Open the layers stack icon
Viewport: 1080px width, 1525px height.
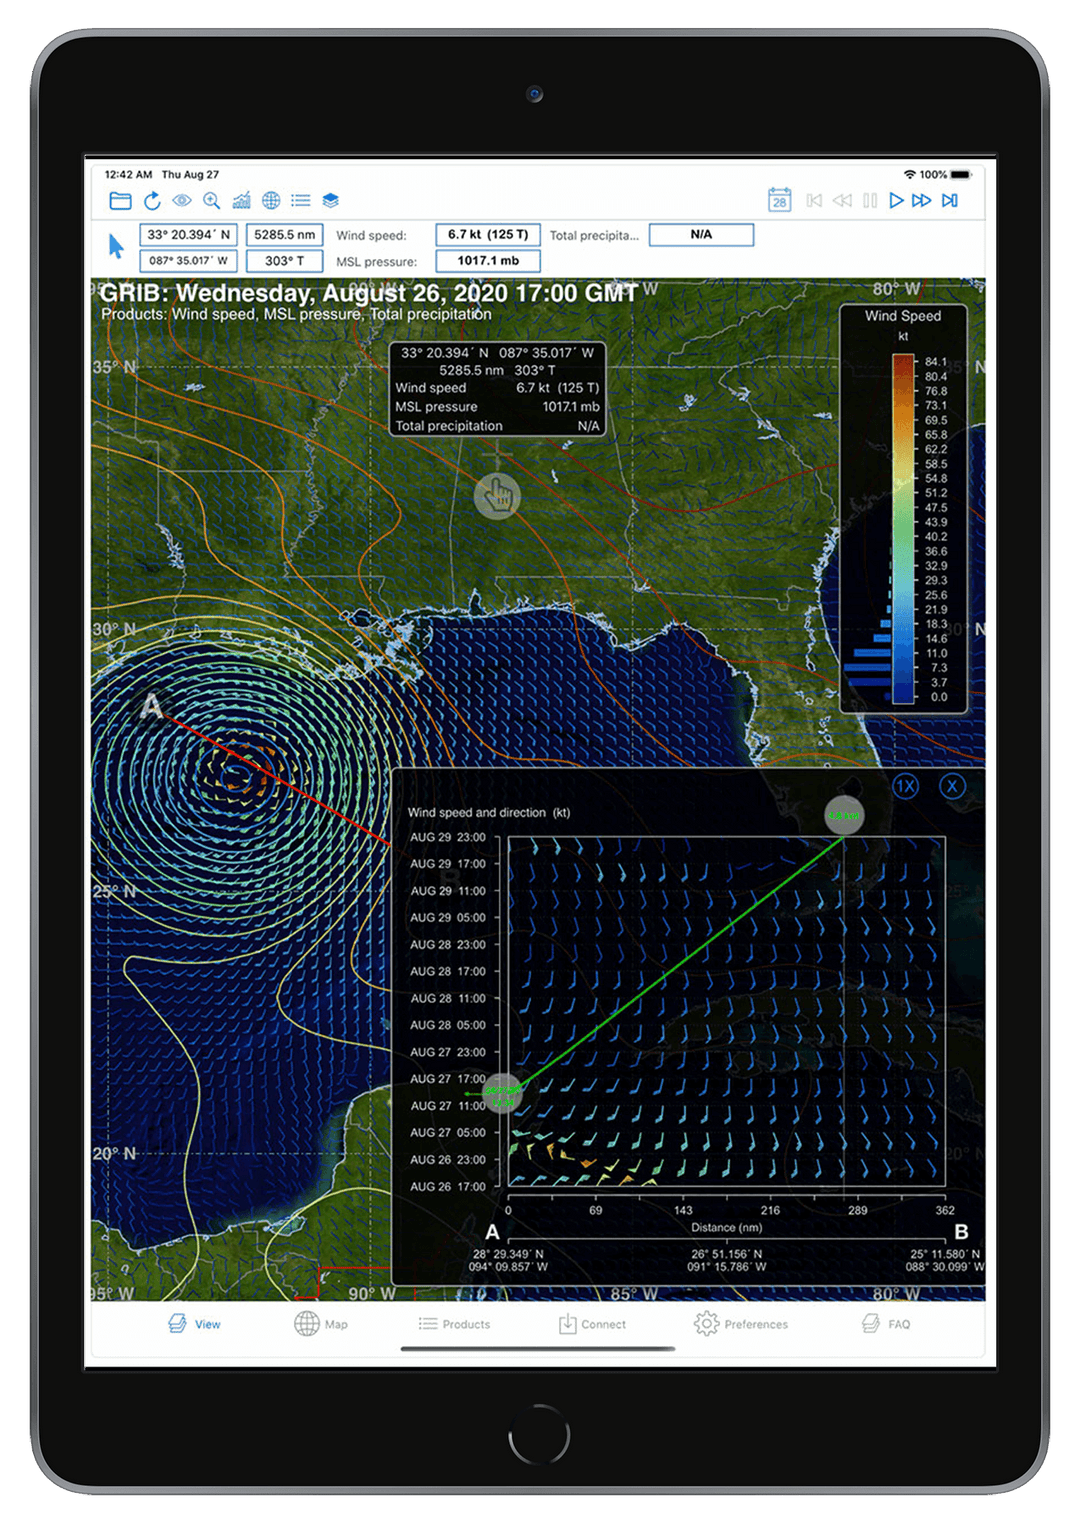tap(331, 201)
